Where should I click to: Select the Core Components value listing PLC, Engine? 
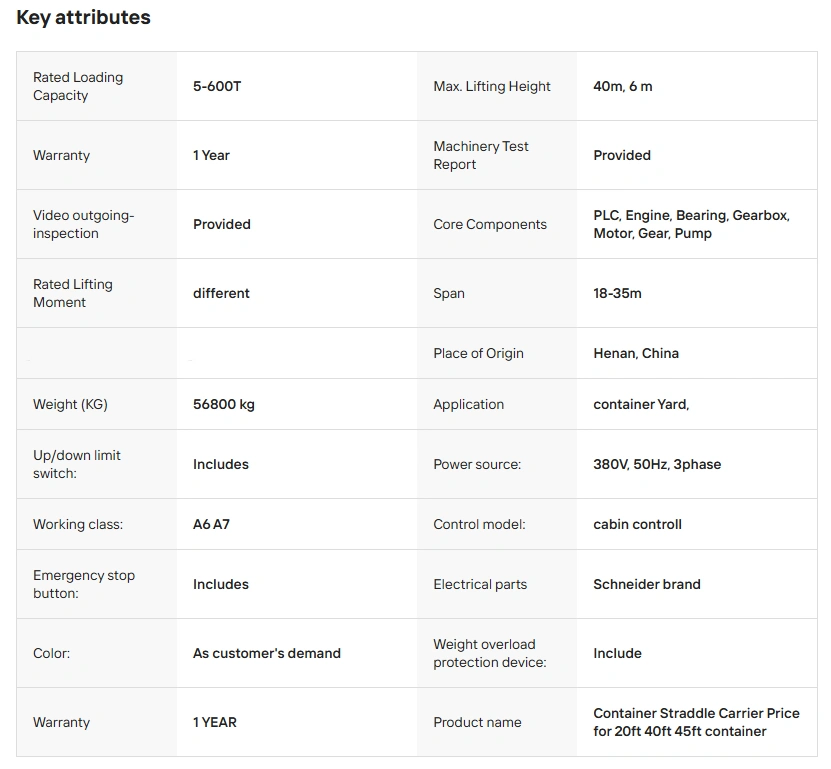pos(691,224)
